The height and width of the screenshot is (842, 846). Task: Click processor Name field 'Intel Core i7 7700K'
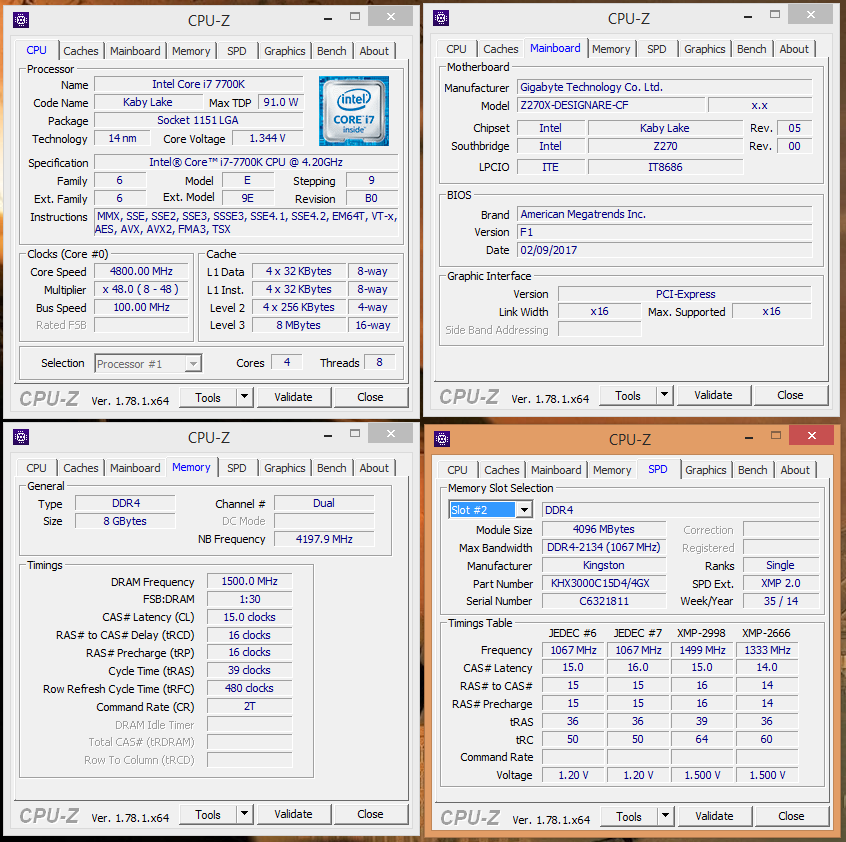point(199,84)
